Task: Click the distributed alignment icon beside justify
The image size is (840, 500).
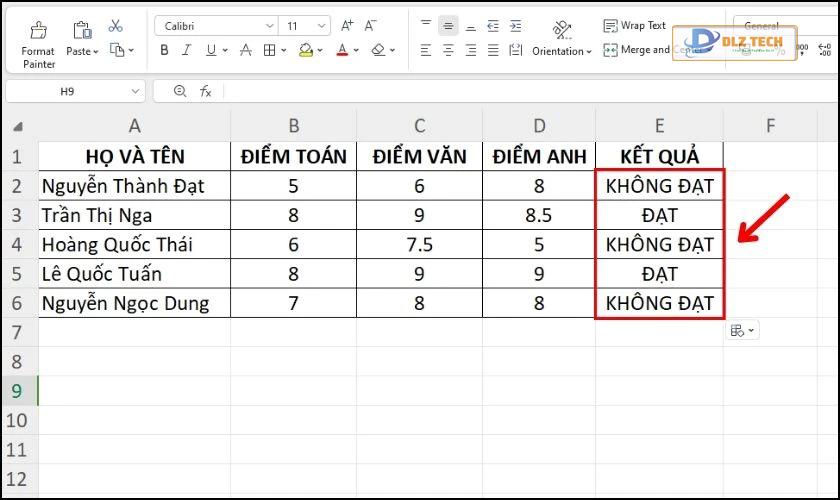Action: (515, 50)
